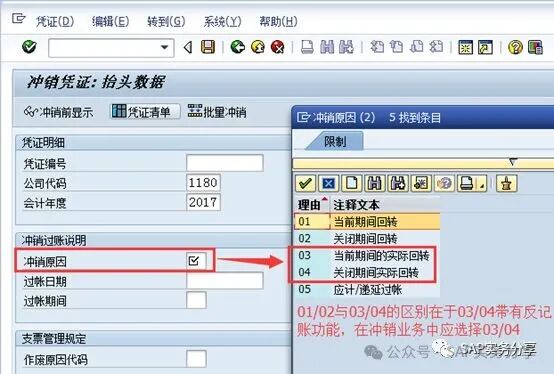554x374 pixels.
Task: Click the red Cancel icon
Action: tap(278, 47)
